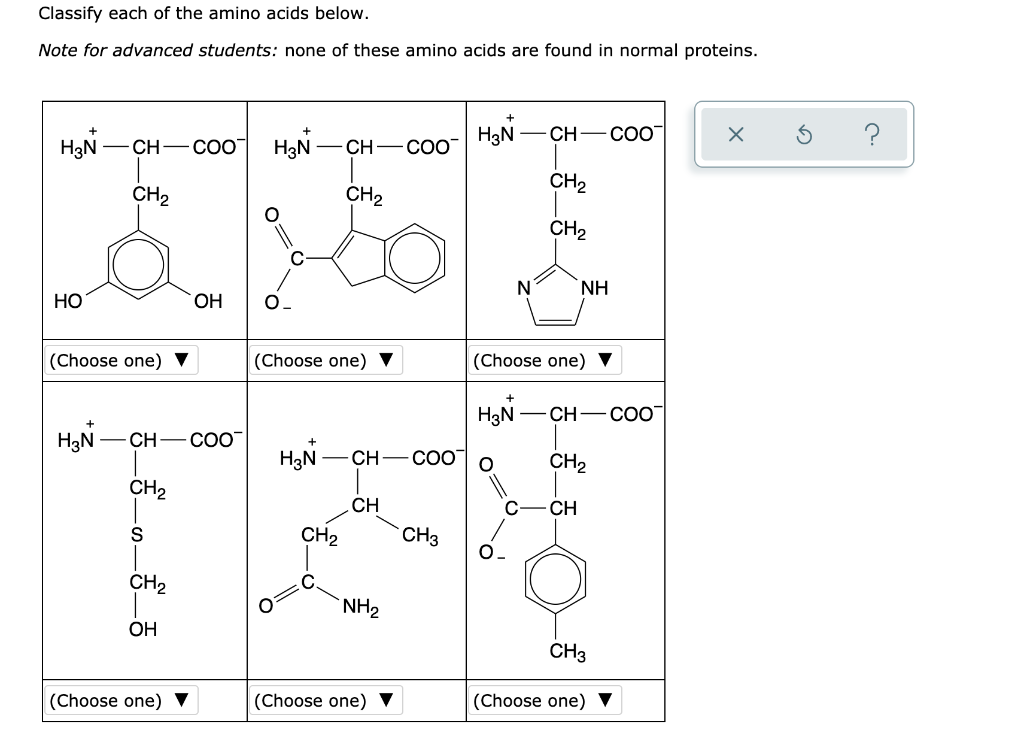Click the NH2 label in the bottom-middle structure
Screen dimensions: 1024x742
pos(358,606)
